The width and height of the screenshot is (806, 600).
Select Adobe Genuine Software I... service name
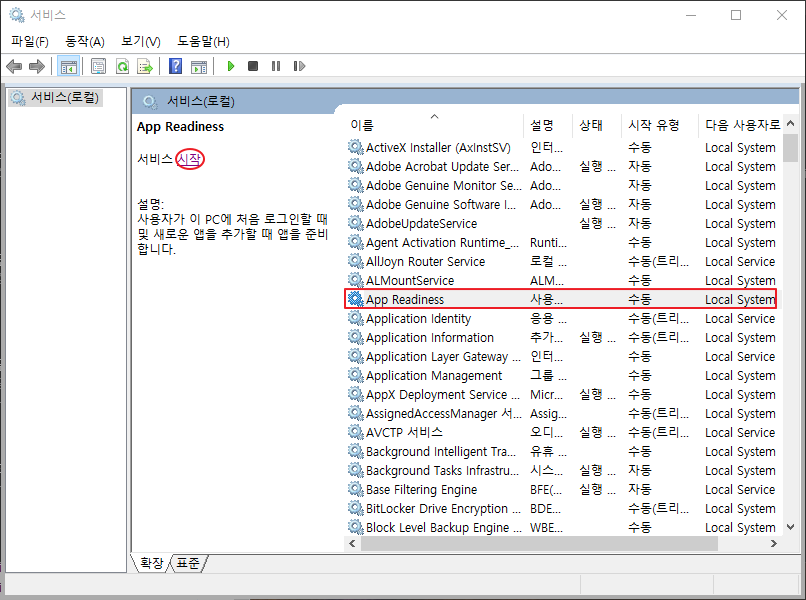(441, 204)
